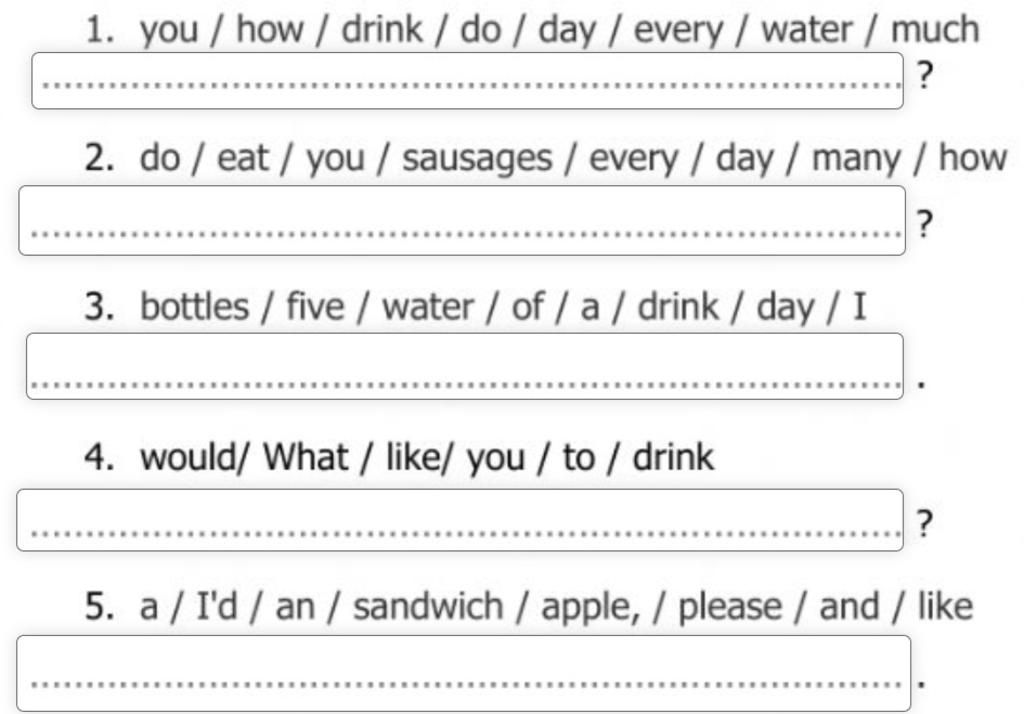Focus the answer field under question 2

(462, 221)
